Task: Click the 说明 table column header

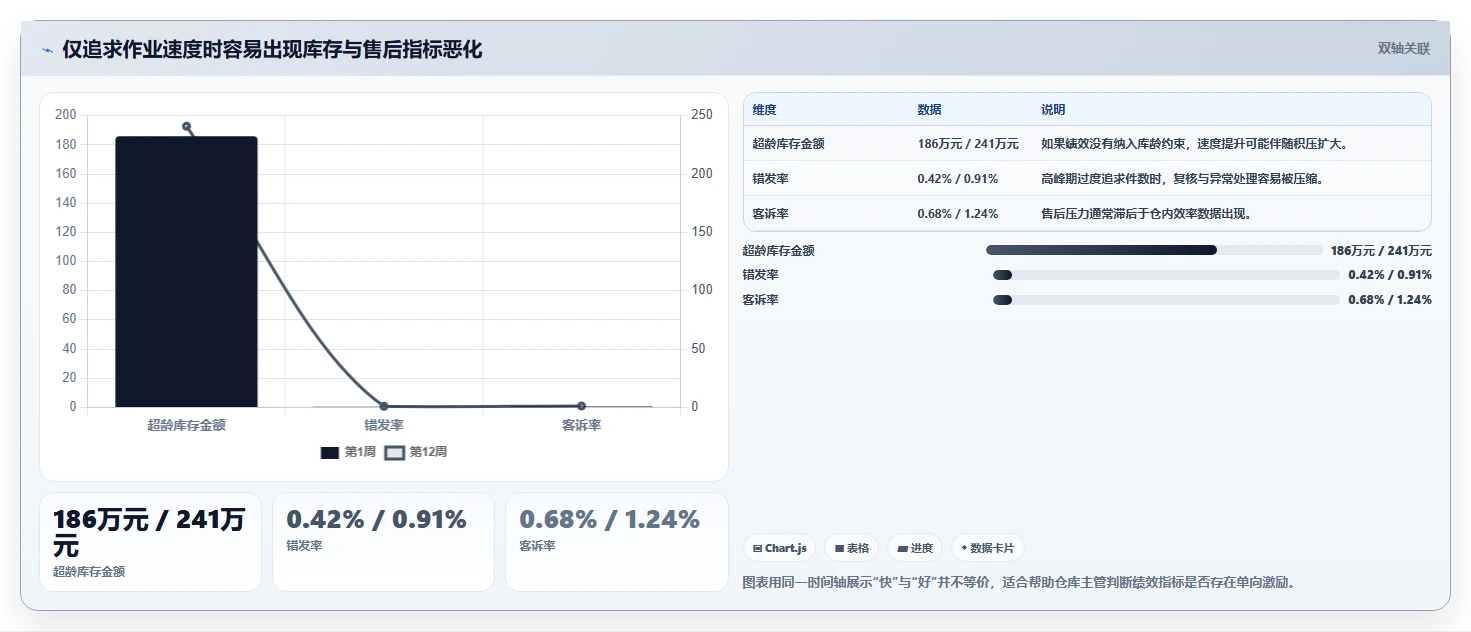Action: (1053, 110)
